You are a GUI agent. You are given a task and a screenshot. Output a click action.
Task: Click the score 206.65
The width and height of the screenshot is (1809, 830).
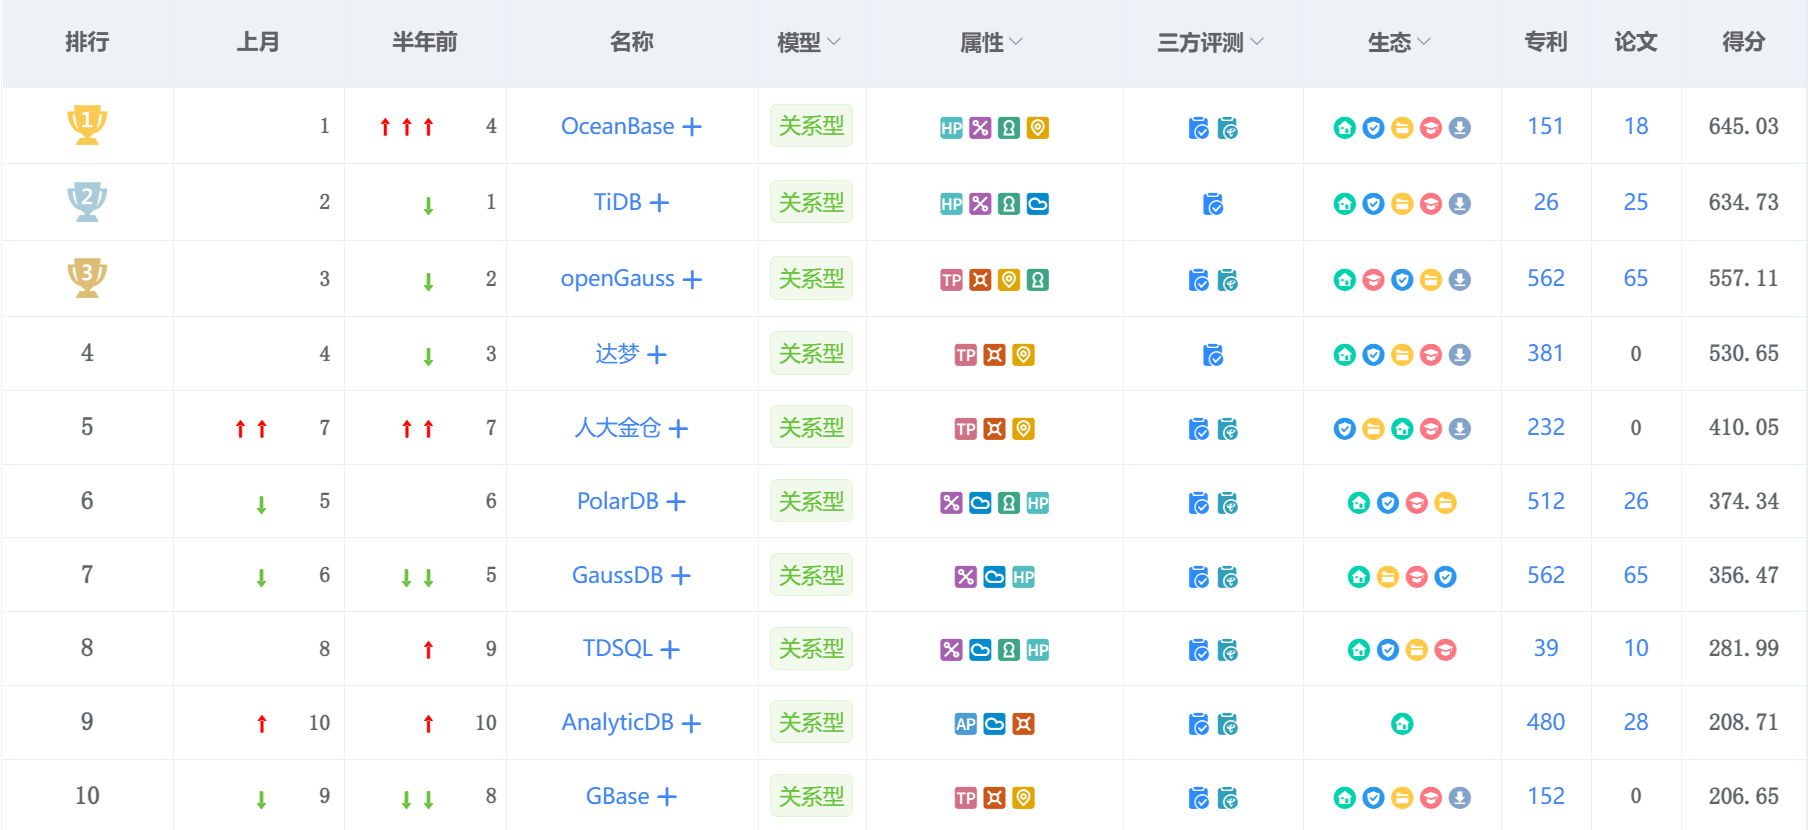click(1743, 796)
